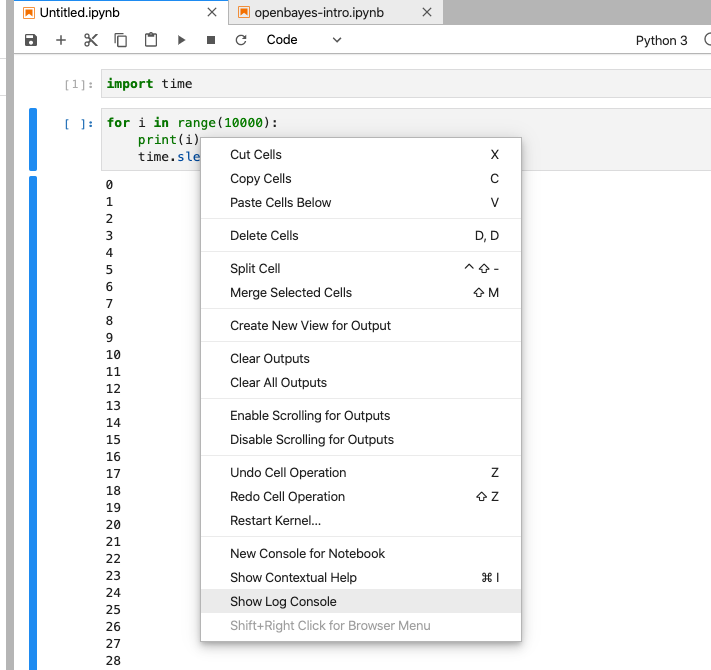Image resolution: width=711 pixels, height=670 pixels.
Task: Click the paste cells clipboard icon
Action: coord(151,40)
